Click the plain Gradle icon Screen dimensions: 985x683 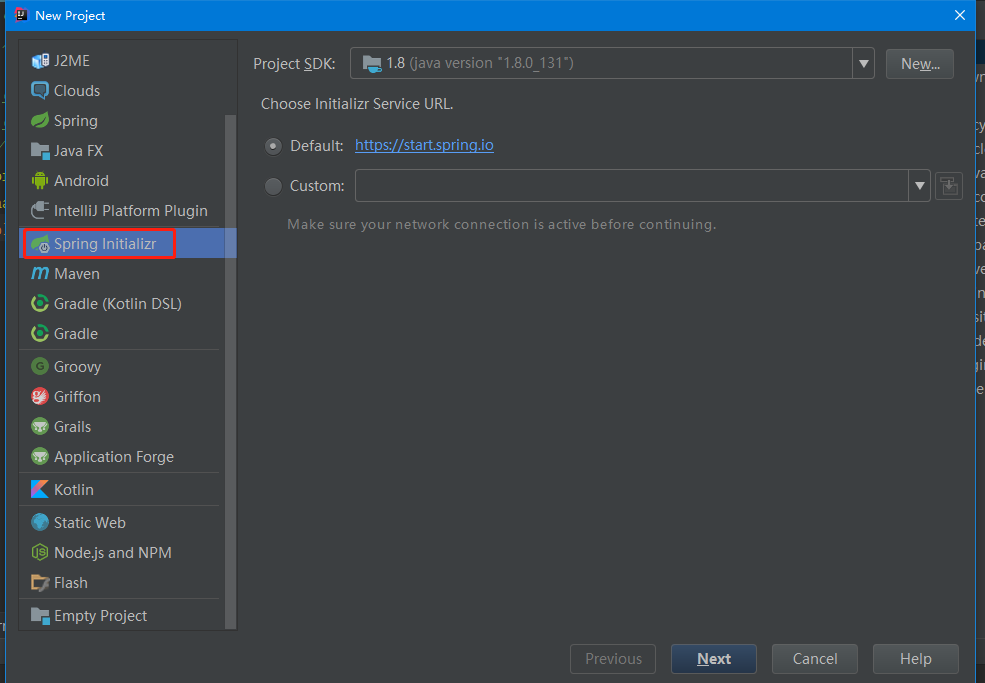tap(40, 334)
